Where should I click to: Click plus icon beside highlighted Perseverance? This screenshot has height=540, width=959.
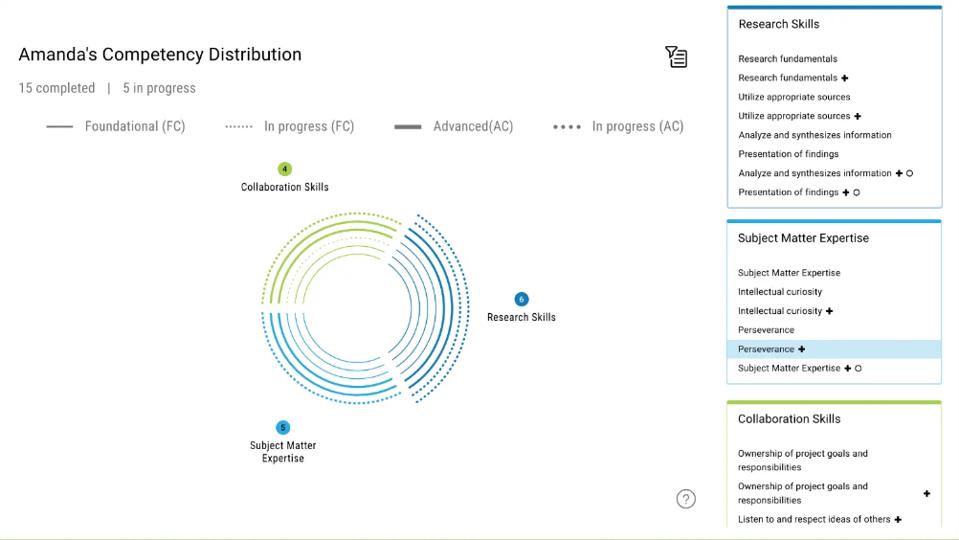coord(802,349)
